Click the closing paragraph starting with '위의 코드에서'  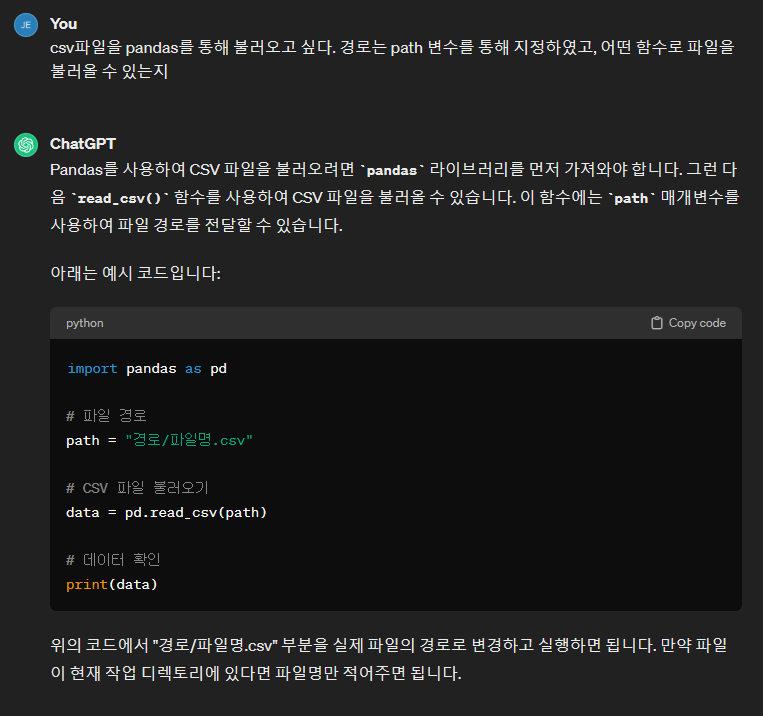tap(389, 659)
